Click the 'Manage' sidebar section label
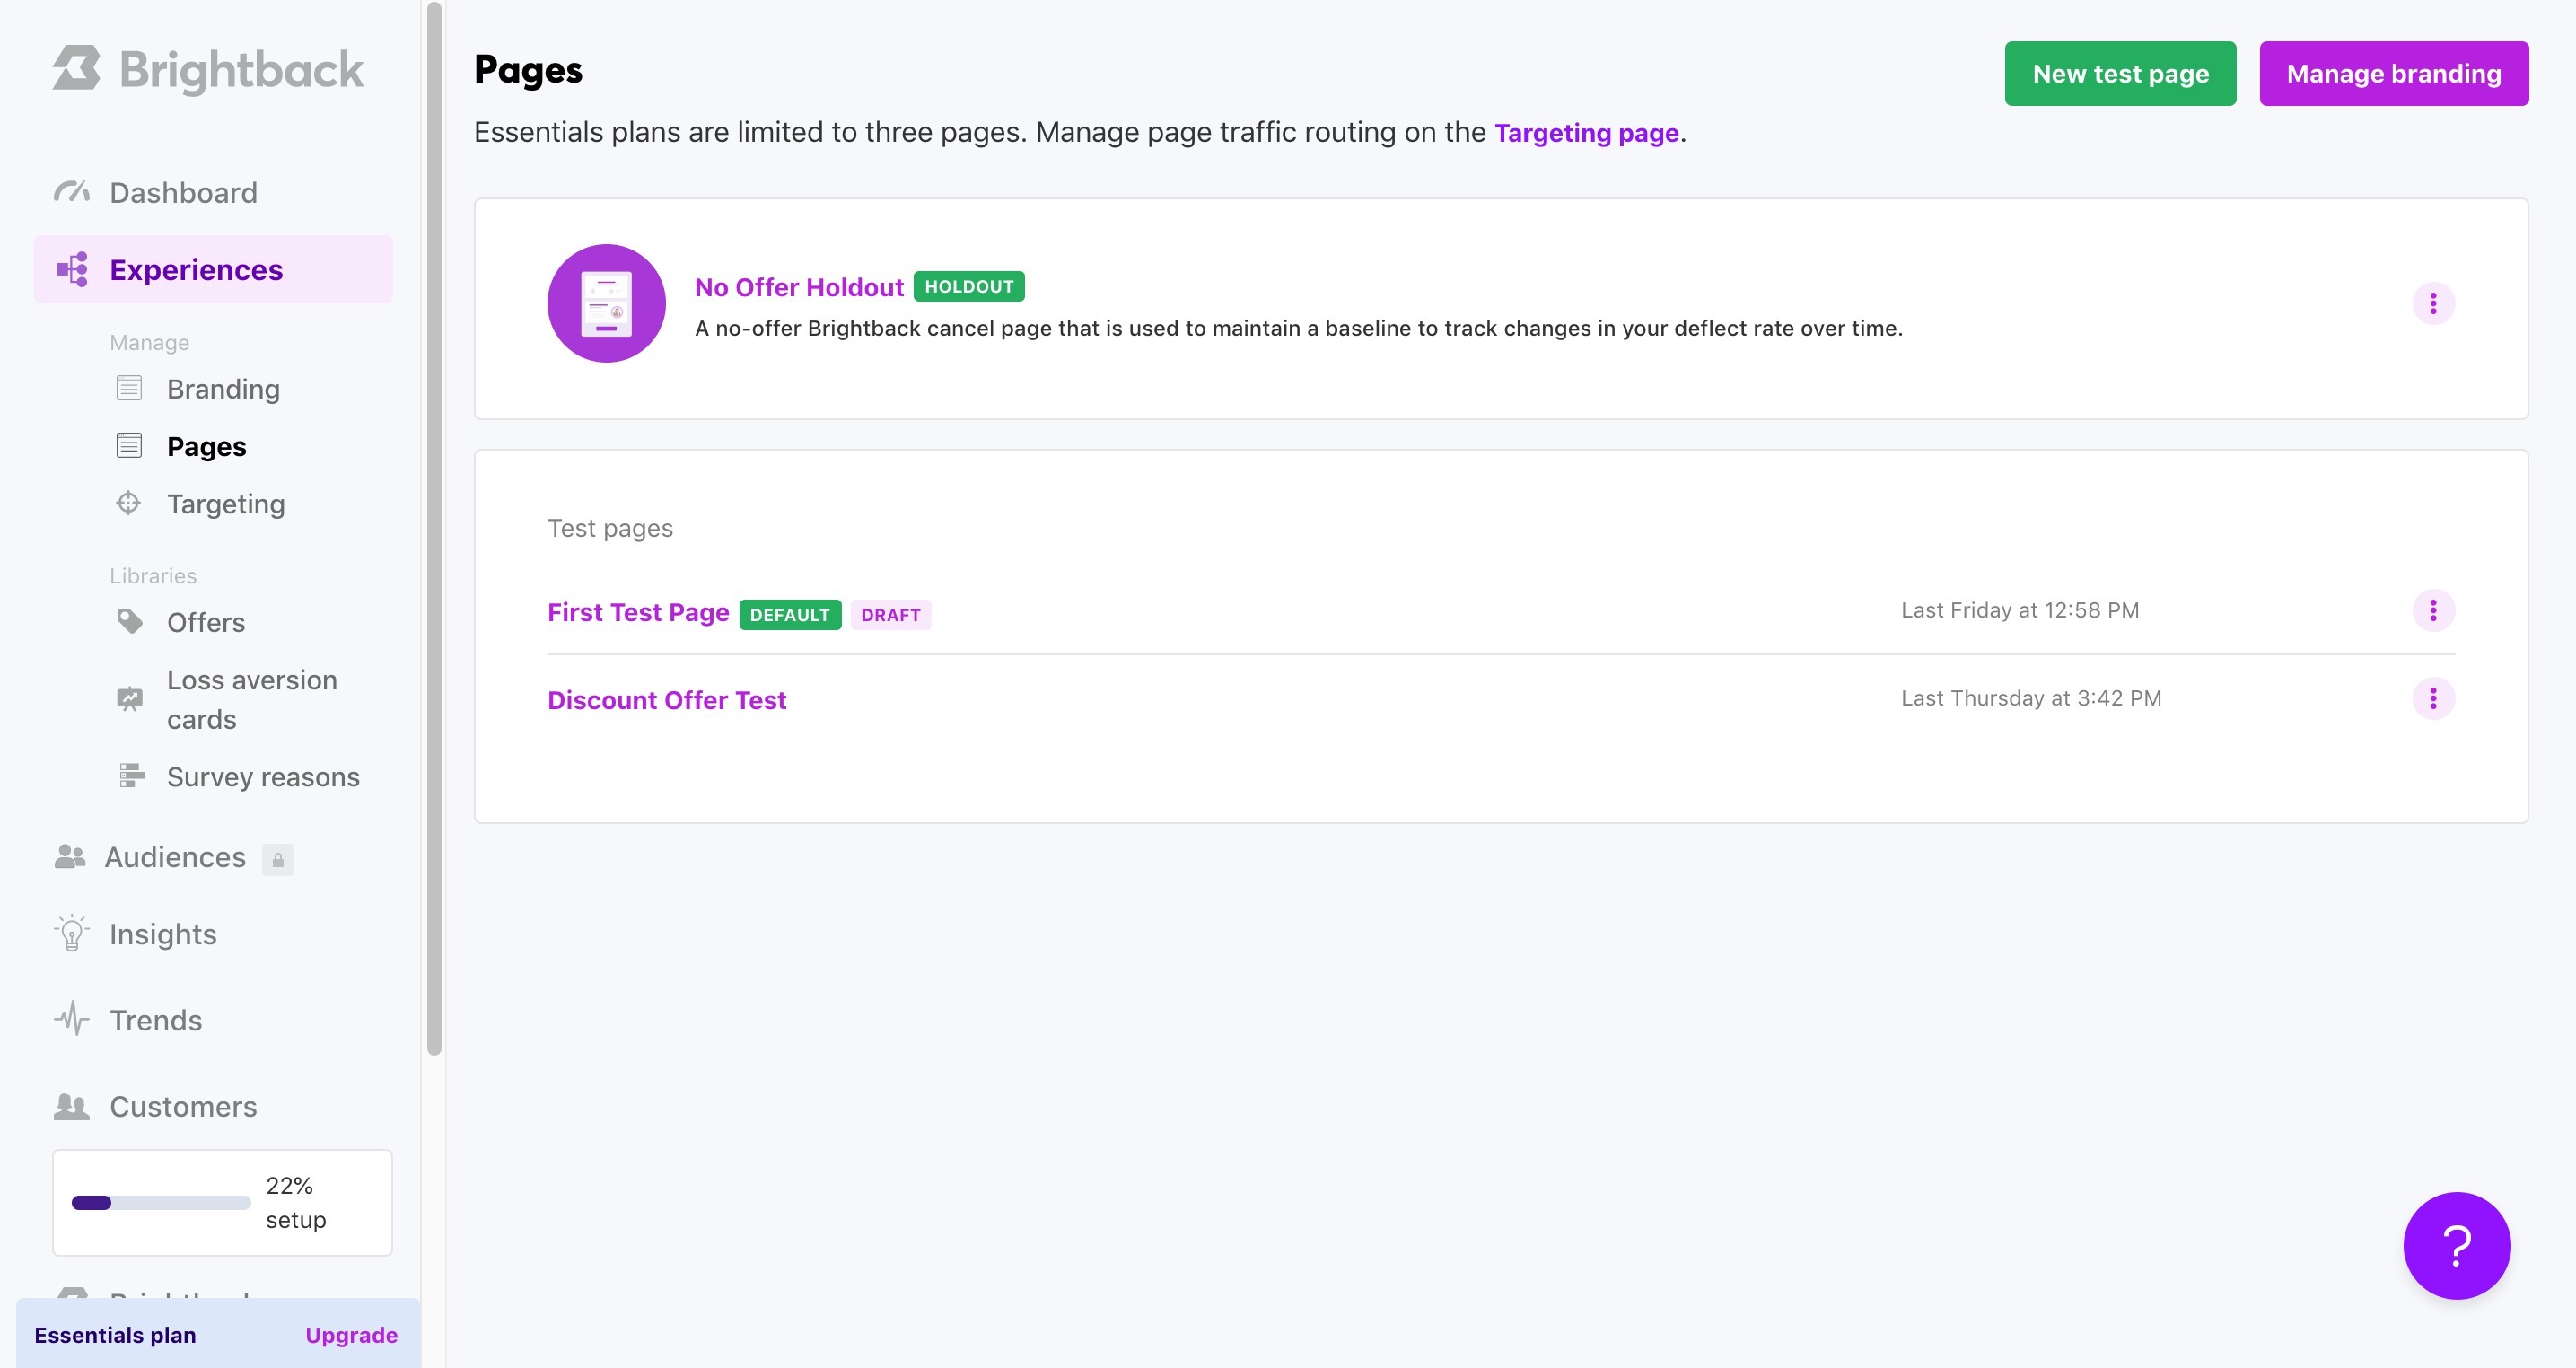 (x=149, y=342)
